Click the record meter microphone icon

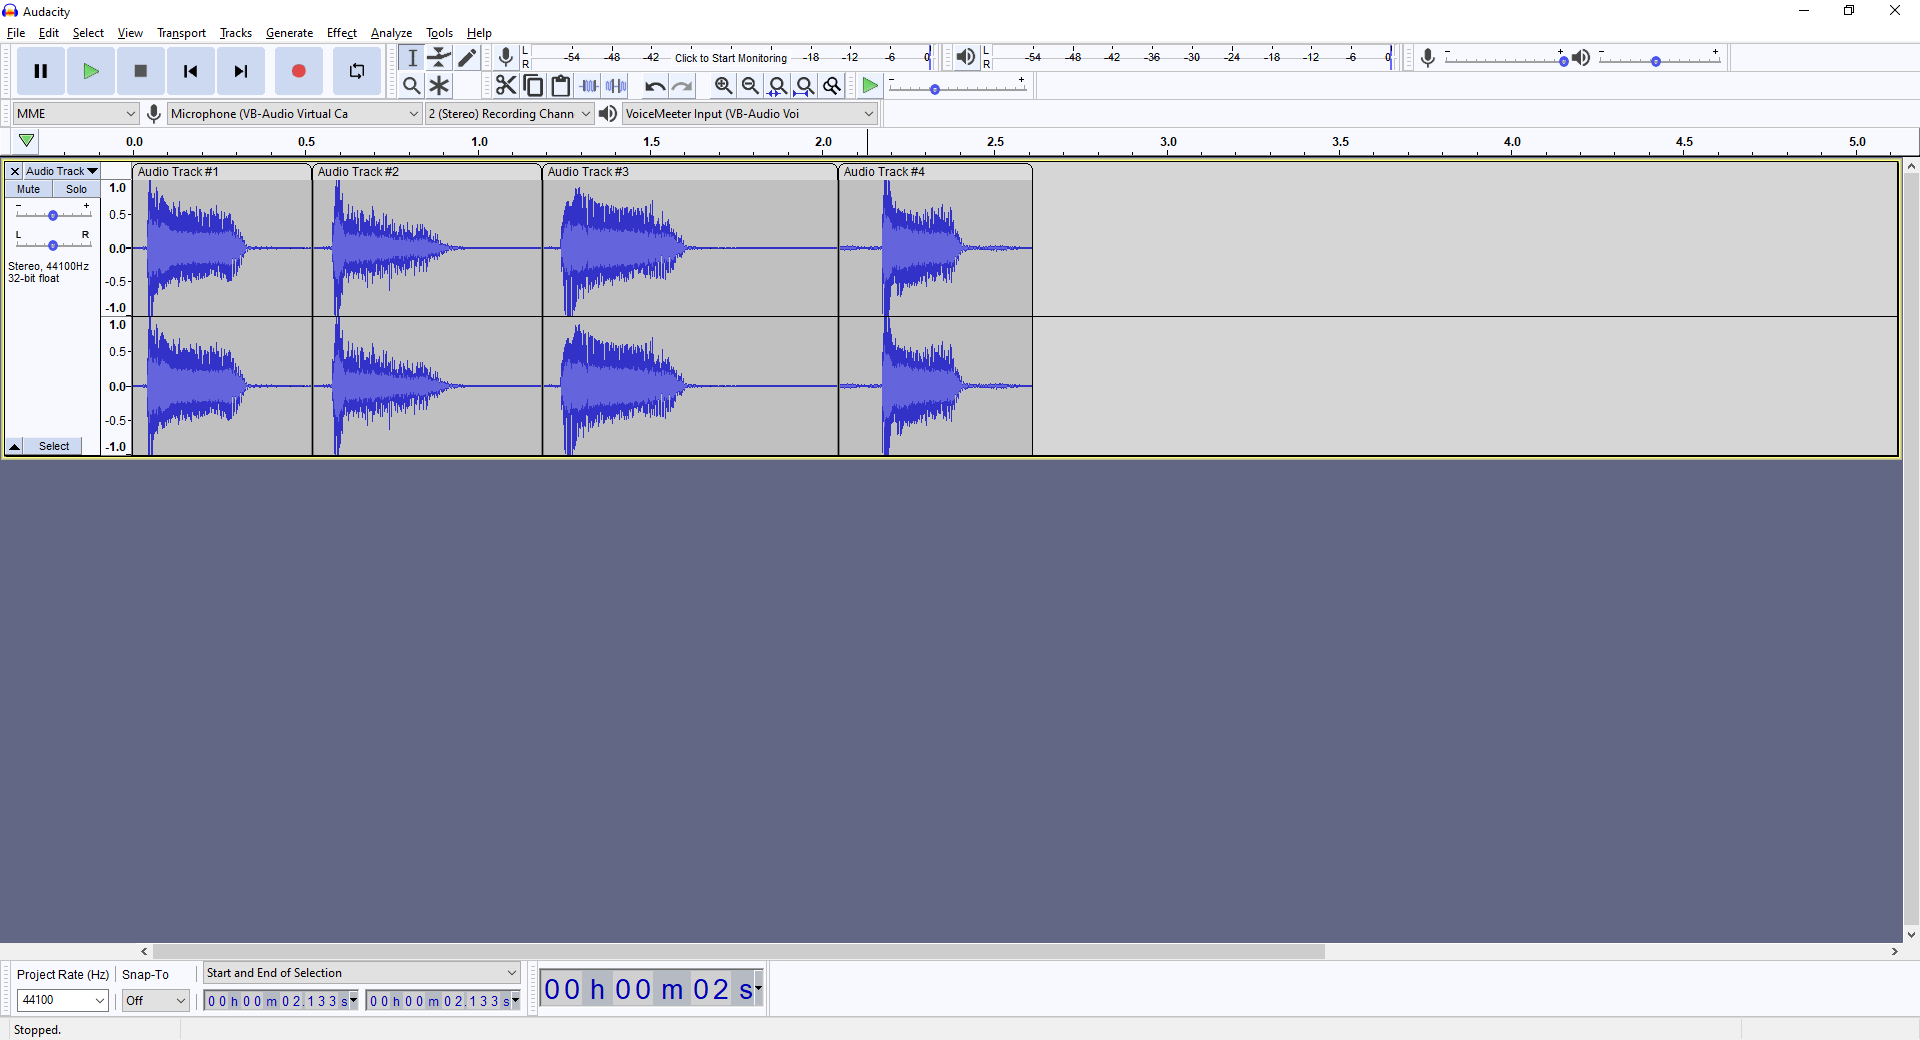click(x=506, y=57)
